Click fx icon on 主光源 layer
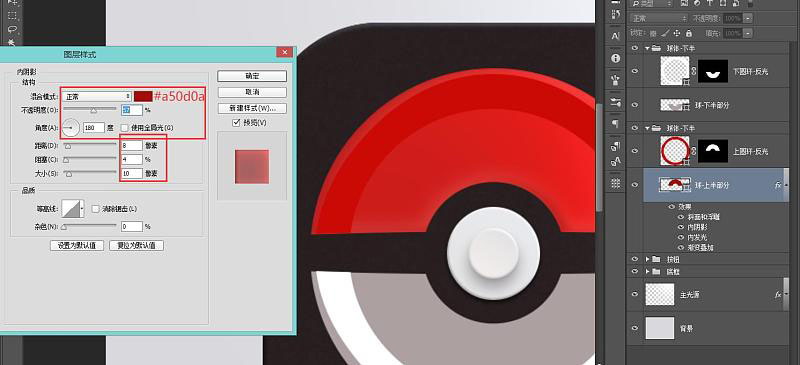This screenshot has height=365, width=800. [x=778, y=295]
